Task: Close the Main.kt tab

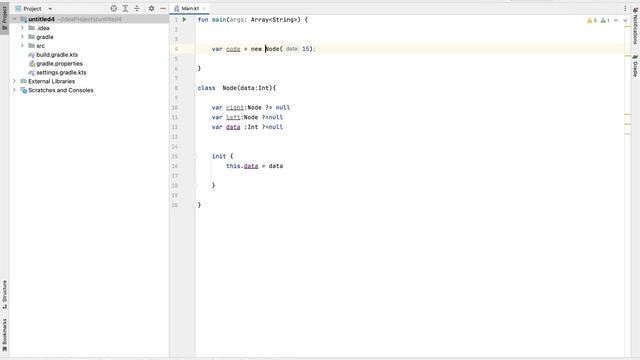Action: 204,8
